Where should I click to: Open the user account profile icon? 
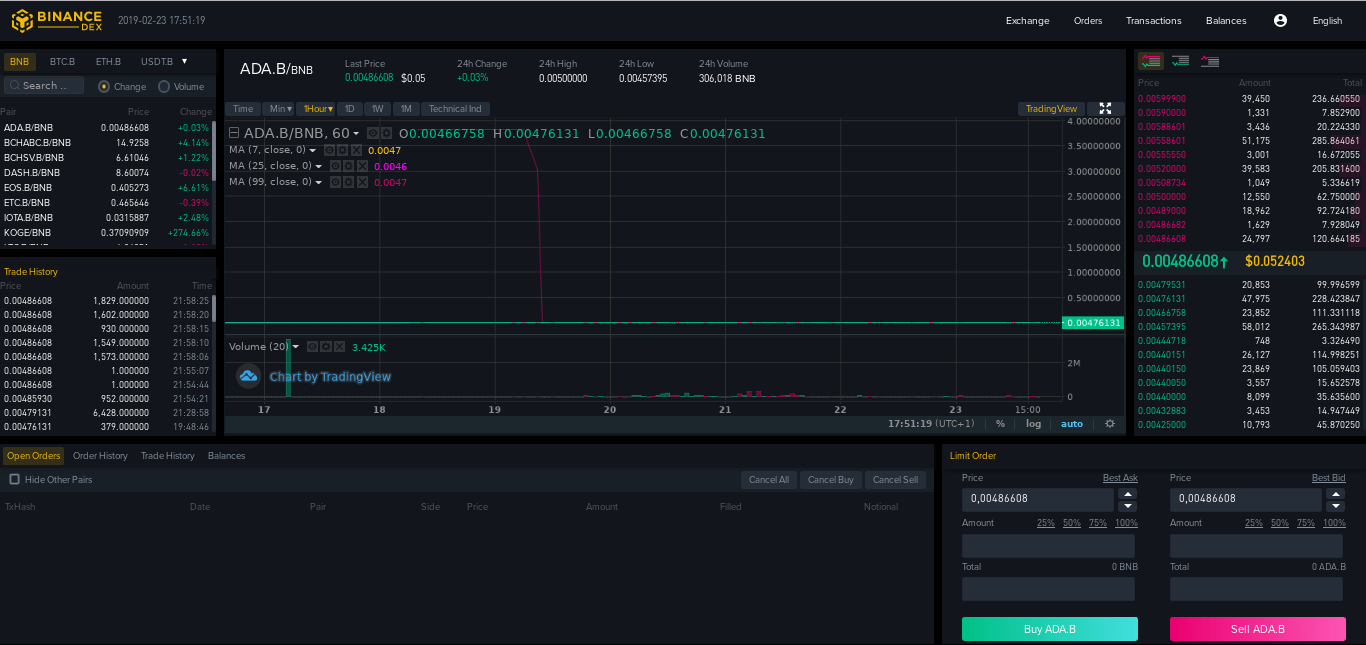click(1280, 20)
